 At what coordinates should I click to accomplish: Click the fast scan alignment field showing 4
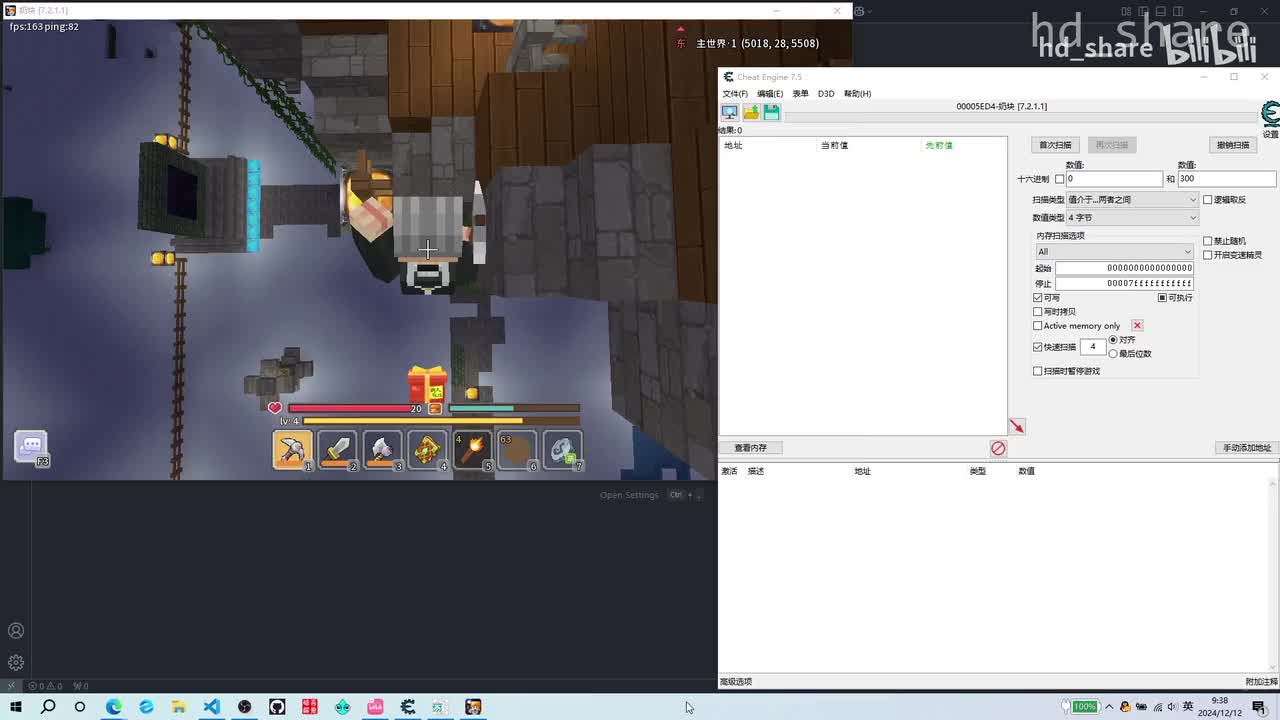click(1092, 347)
